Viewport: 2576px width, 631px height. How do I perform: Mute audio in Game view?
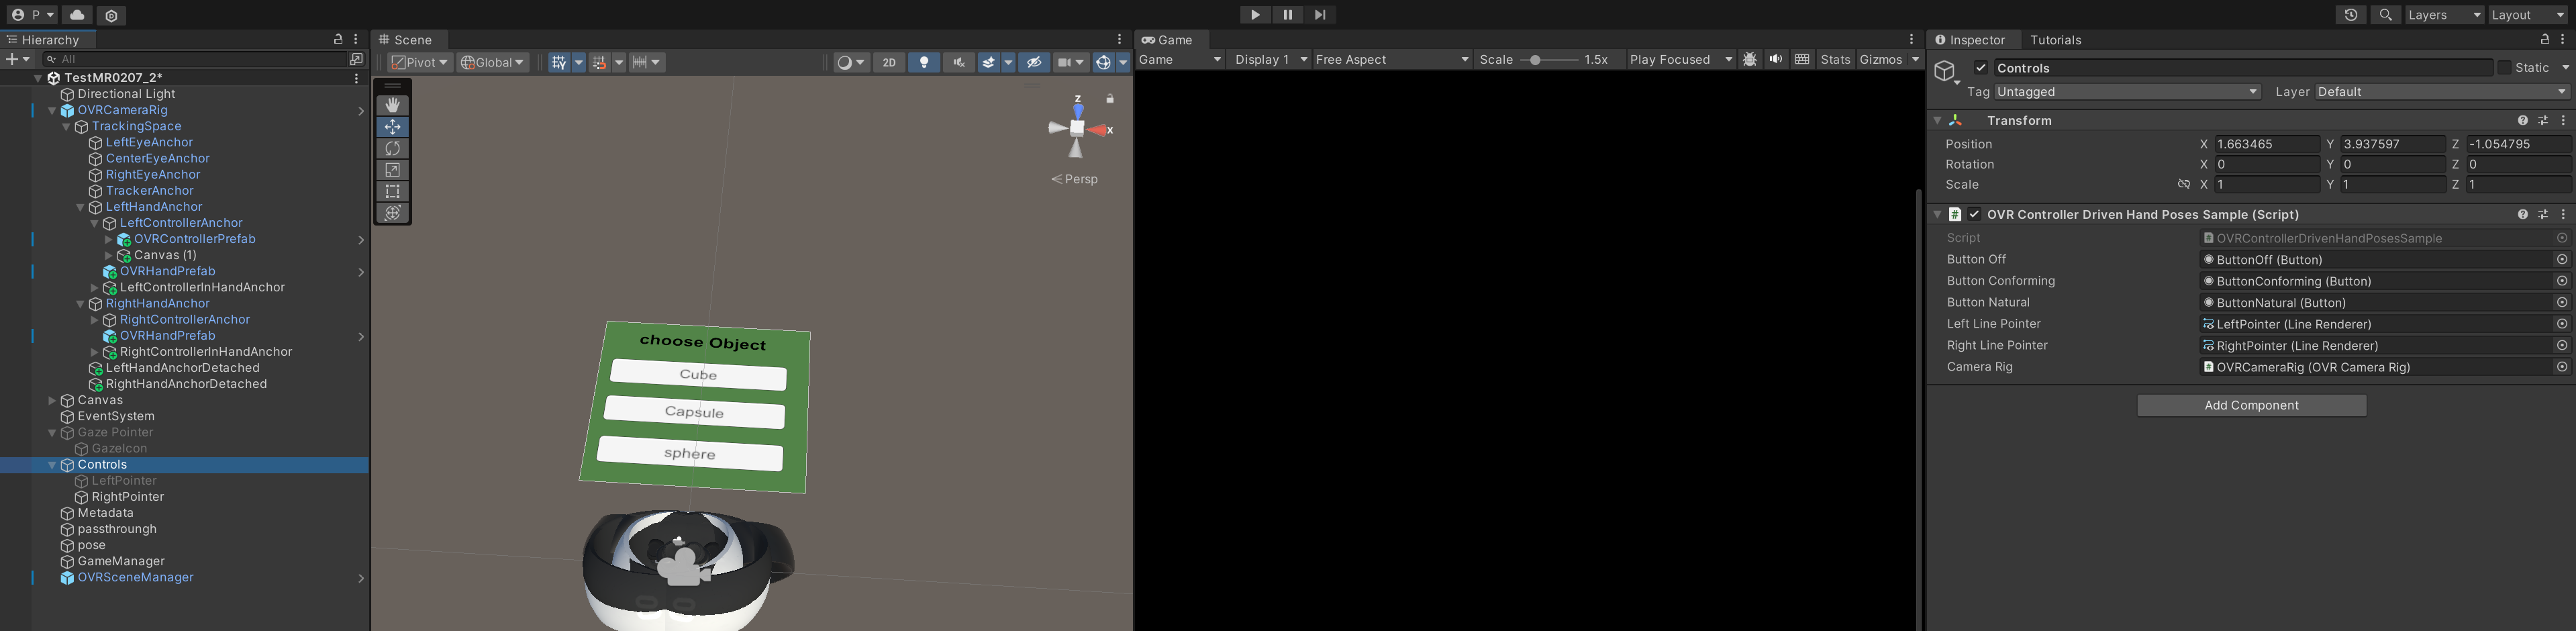click(1775, 60)
